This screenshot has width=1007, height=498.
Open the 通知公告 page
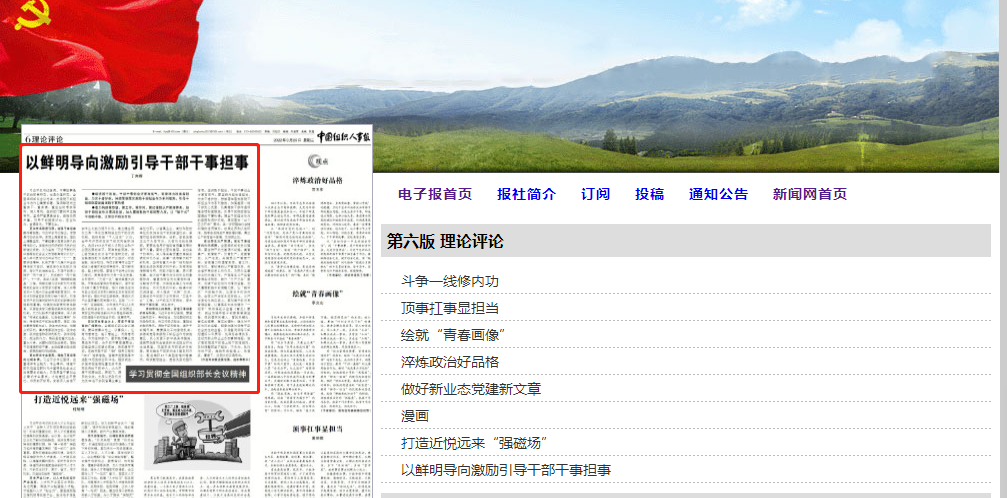click(x=719, y=194)
